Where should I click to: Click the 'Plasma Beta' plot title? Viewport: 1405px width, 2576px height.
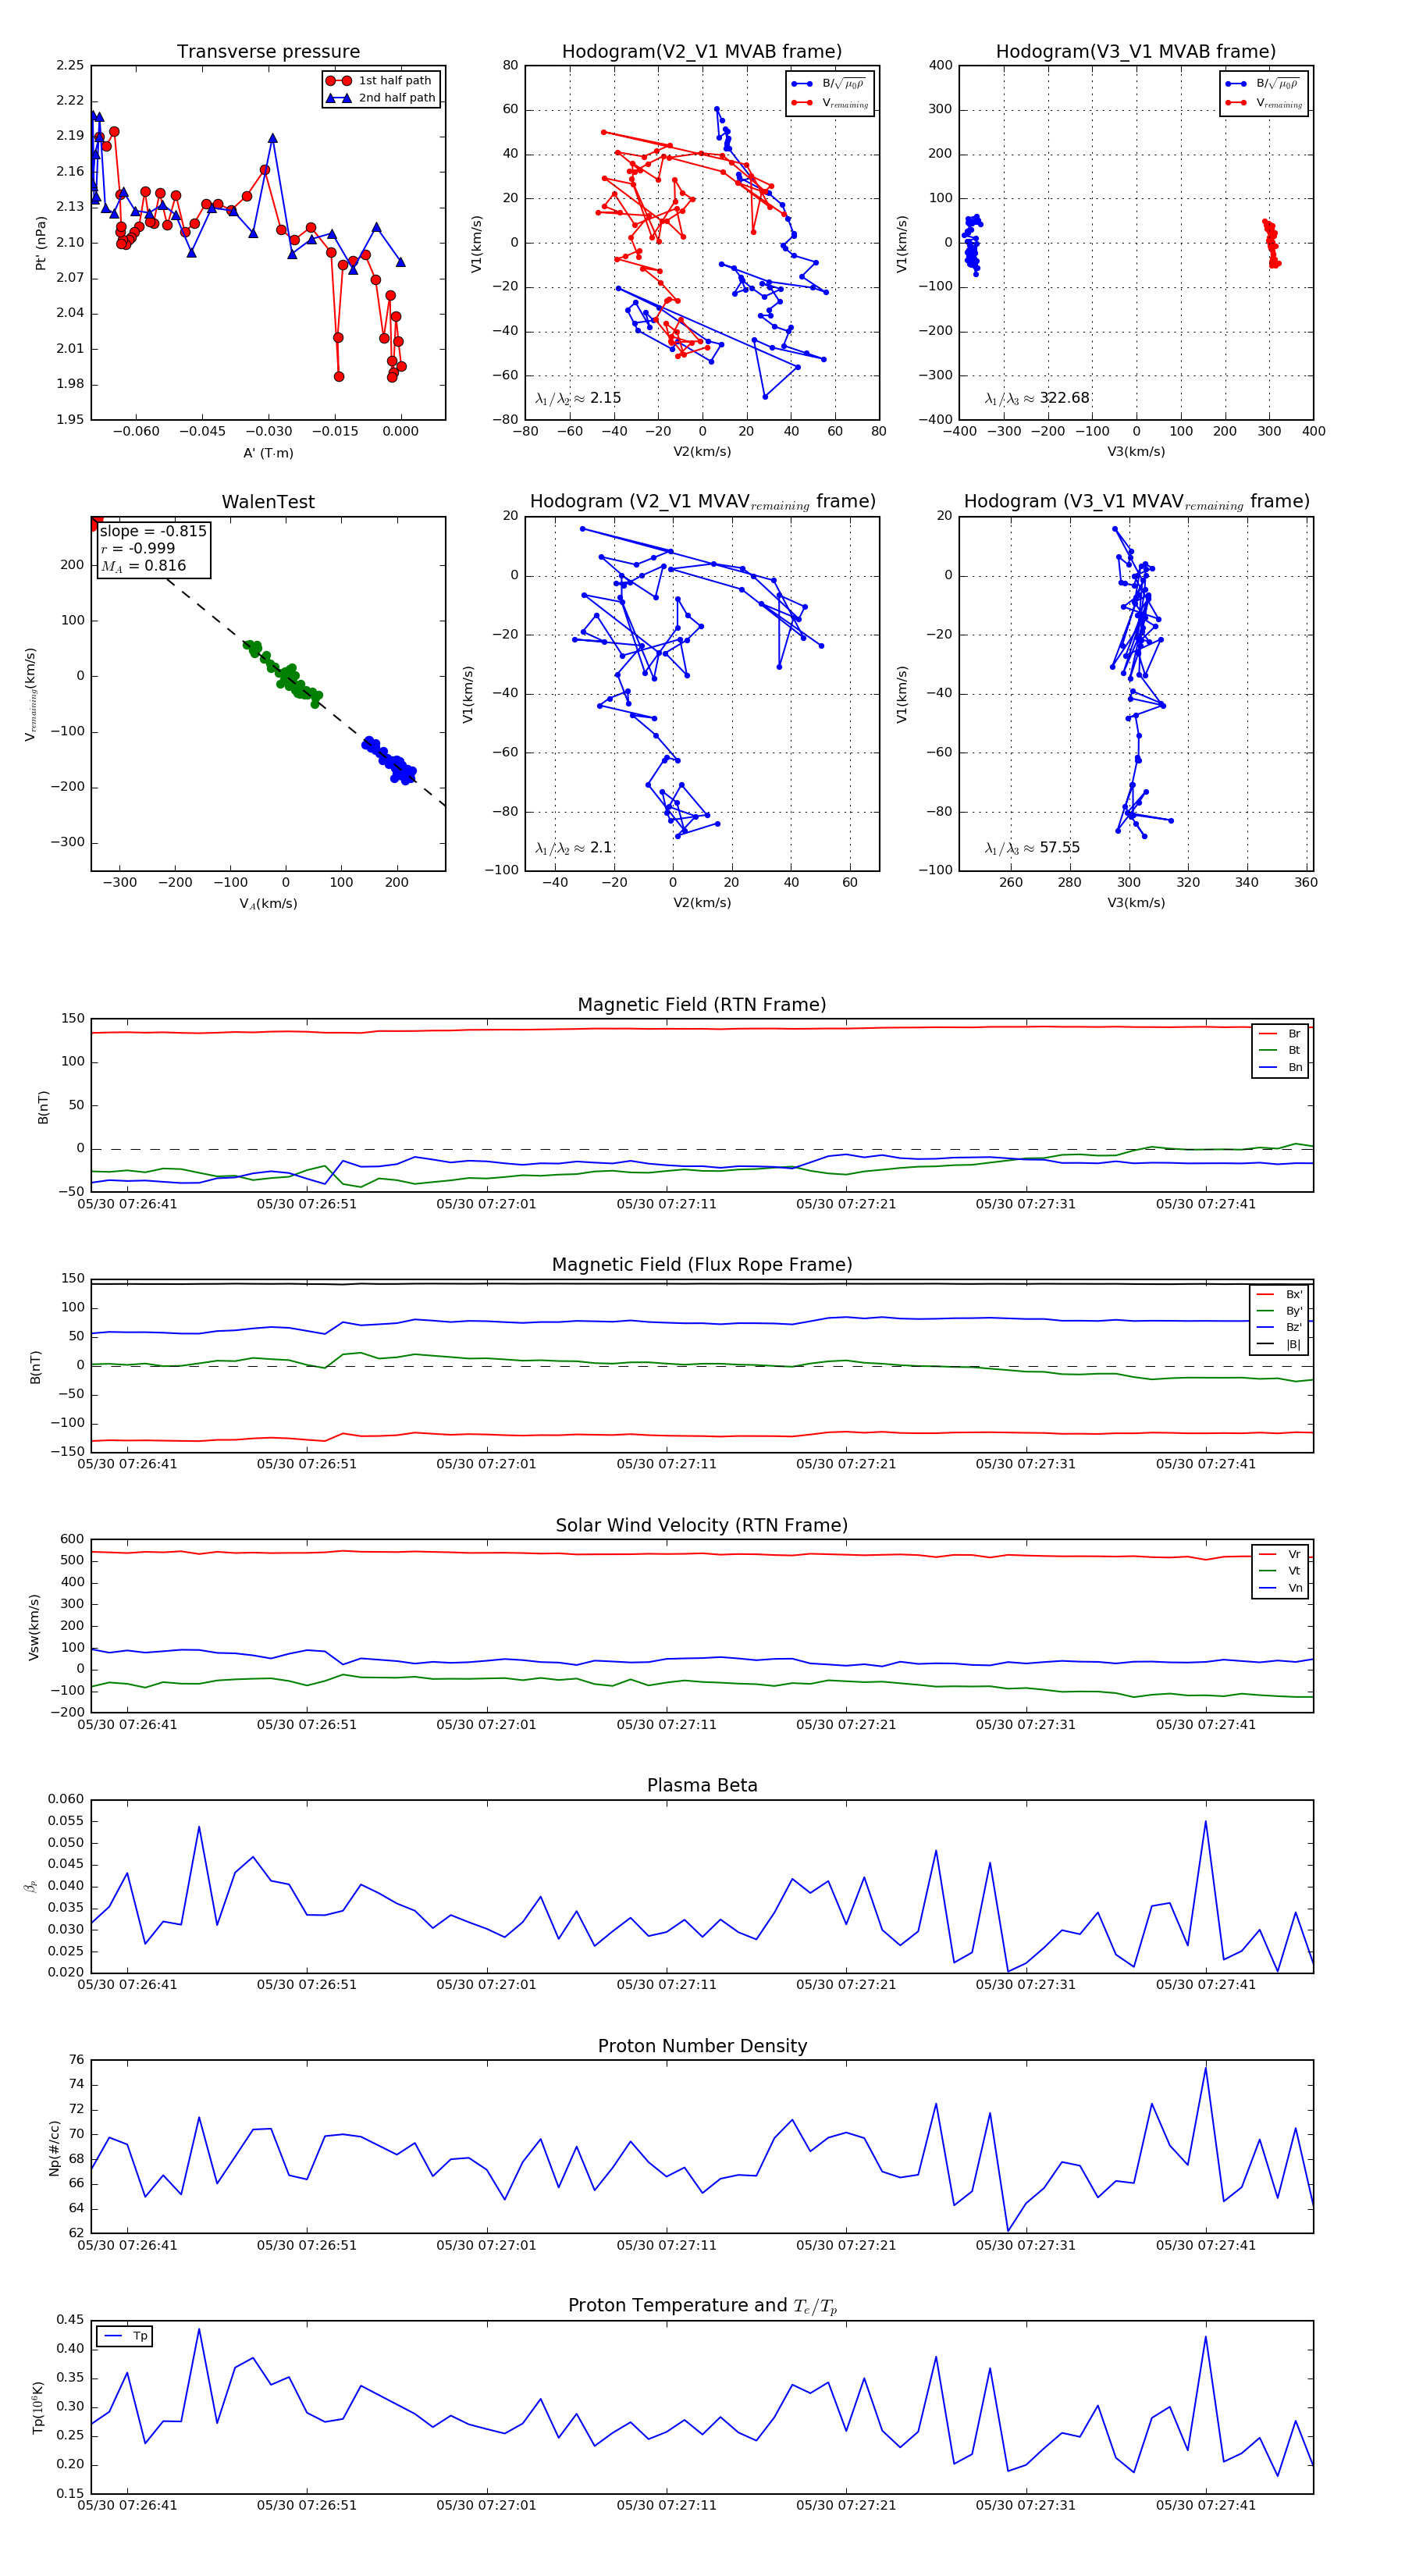pyautogui.click(x=701, y=1786)
